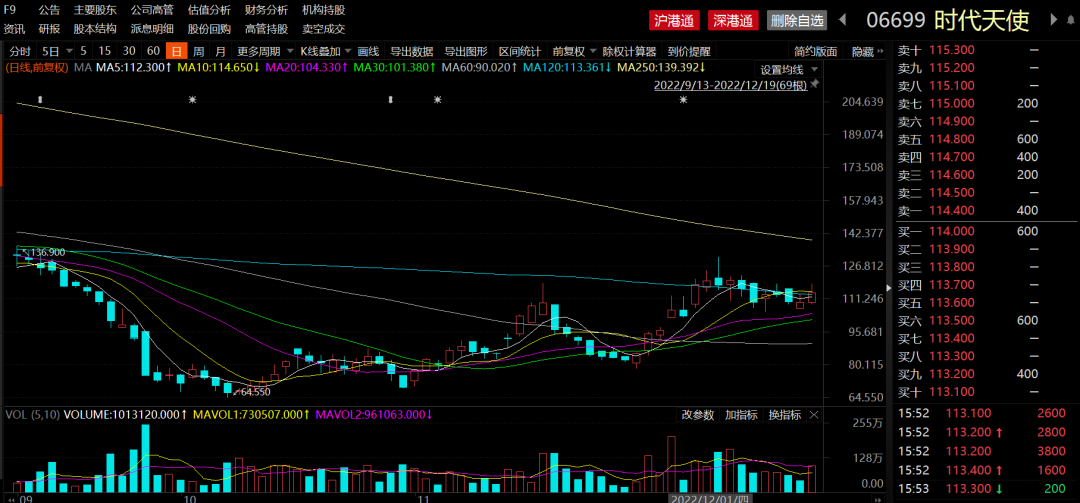1080x503 pixels.
Task: Close the VOL indicator panel with X
Action: (x=815, y=415)
